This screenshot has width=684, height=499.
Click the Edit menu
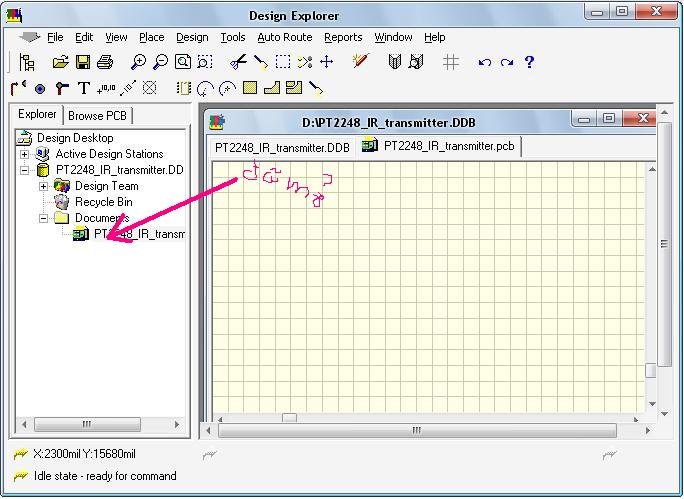[84, 38]
